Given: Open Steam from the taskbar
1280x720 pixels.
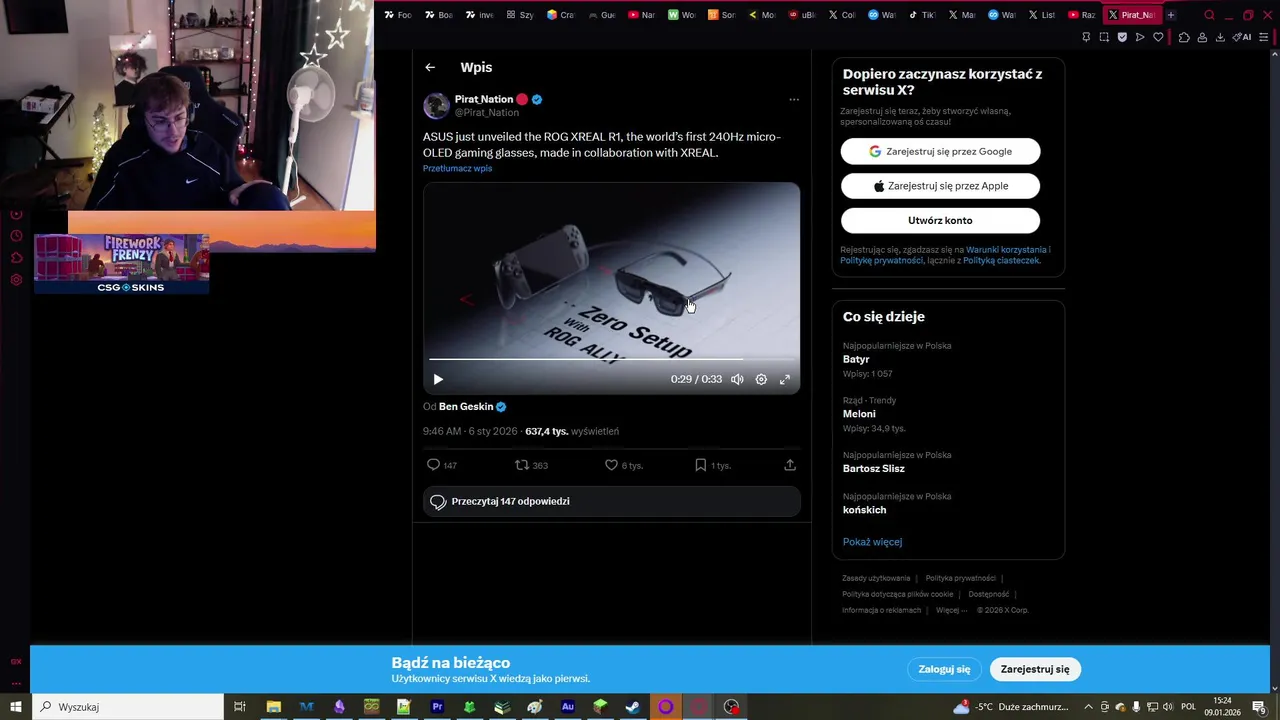Looking at the screenshot, I should tap(632, 707).
